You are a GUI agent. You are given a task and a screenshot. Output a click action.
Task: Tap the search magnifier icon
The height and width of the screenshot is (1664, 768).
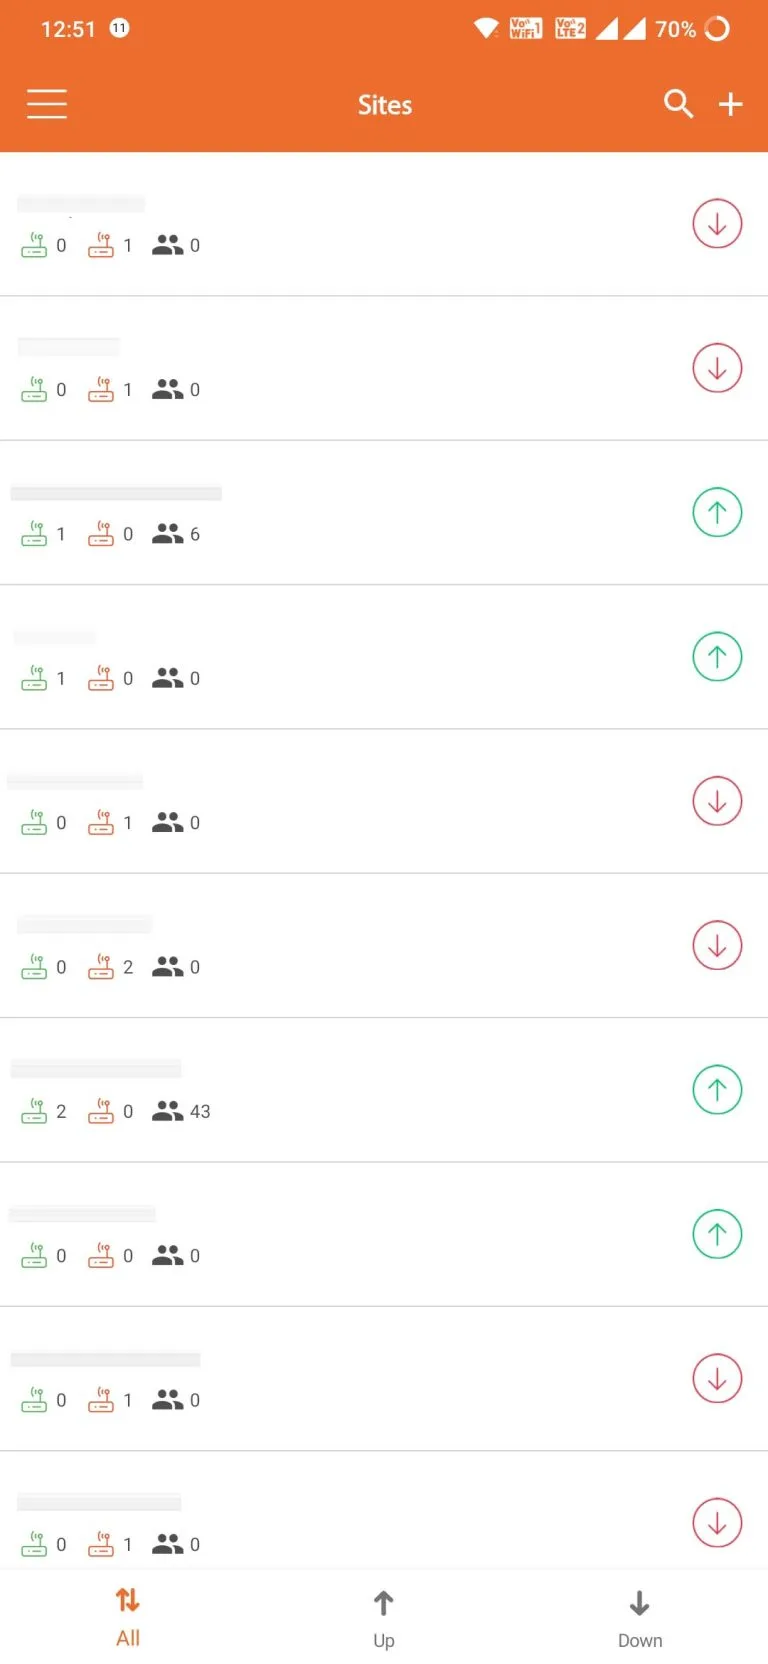[x=678, y=103]
